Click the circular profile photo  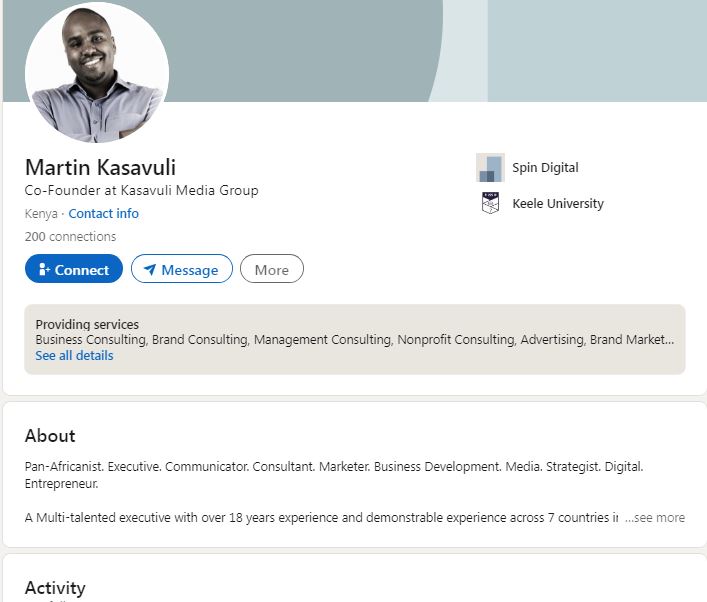[97, 71]
